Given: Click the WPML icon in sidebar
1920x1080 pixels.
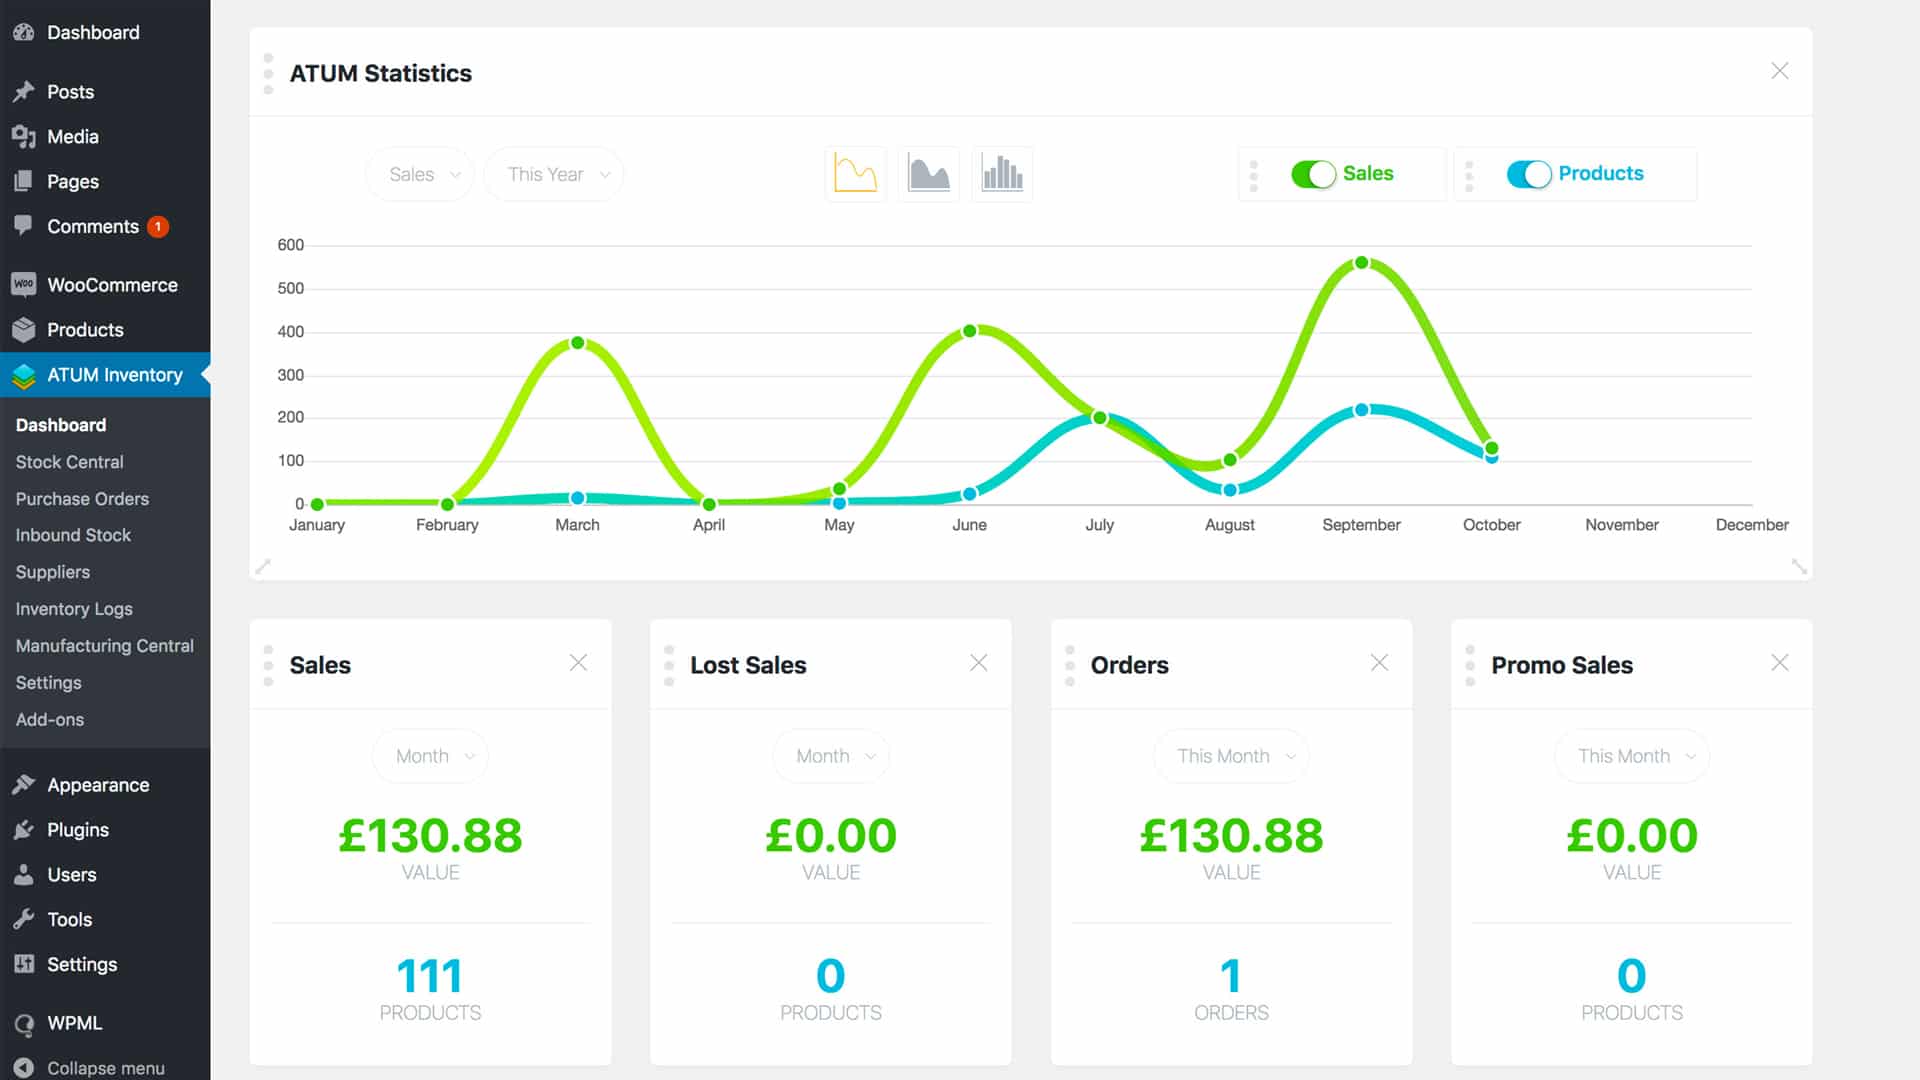Looking at the screenshot, I should click(24, 1024).
